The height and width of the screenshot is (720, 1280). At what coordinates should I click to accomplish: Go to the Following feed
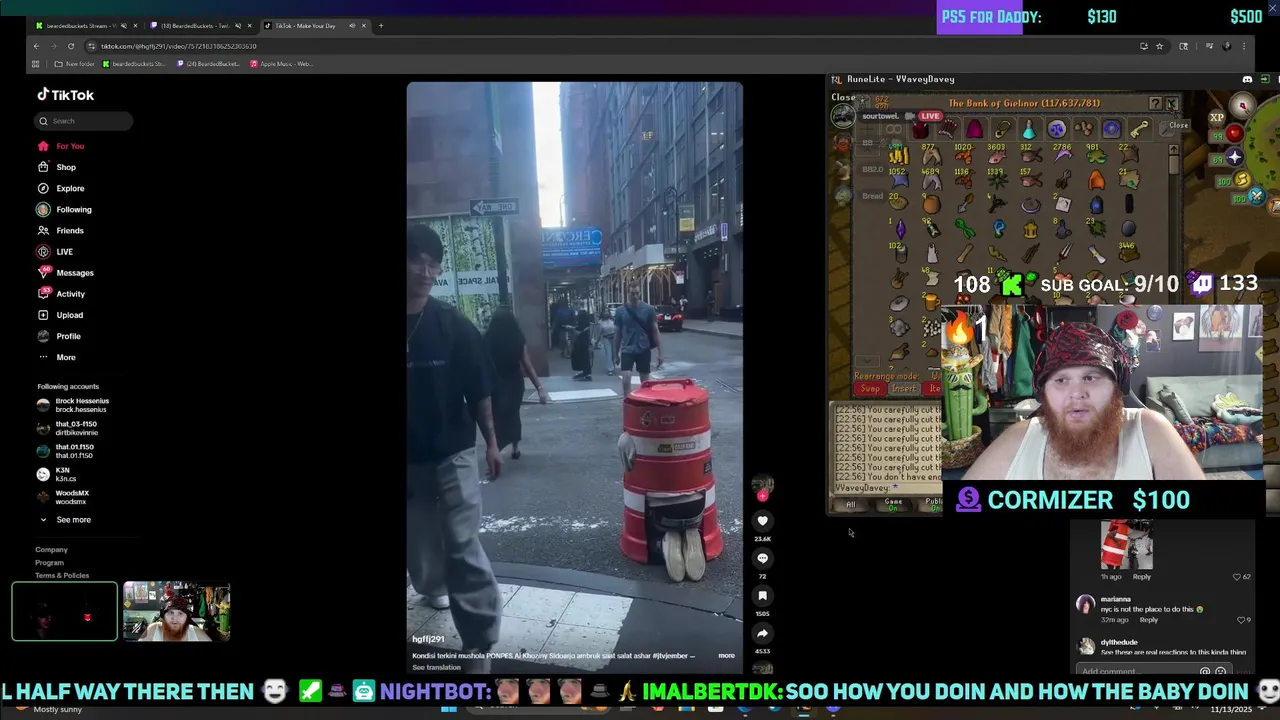[x=64, y=209]
